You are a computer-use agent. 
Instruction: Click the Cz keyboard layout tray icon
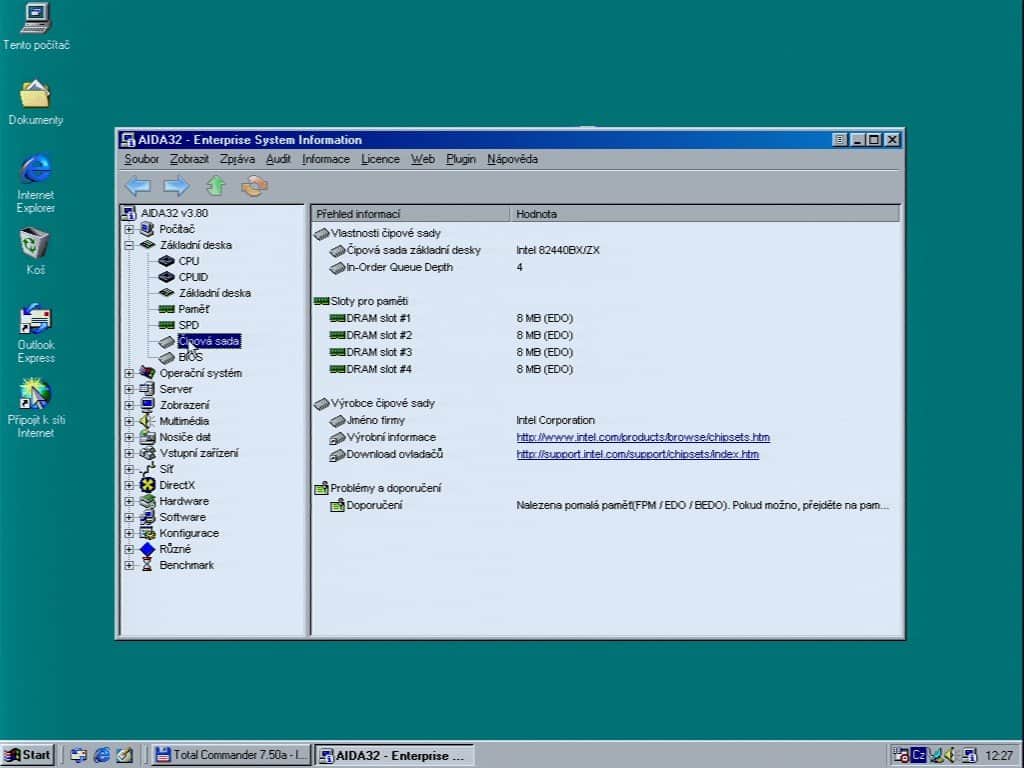pos(919,755)
